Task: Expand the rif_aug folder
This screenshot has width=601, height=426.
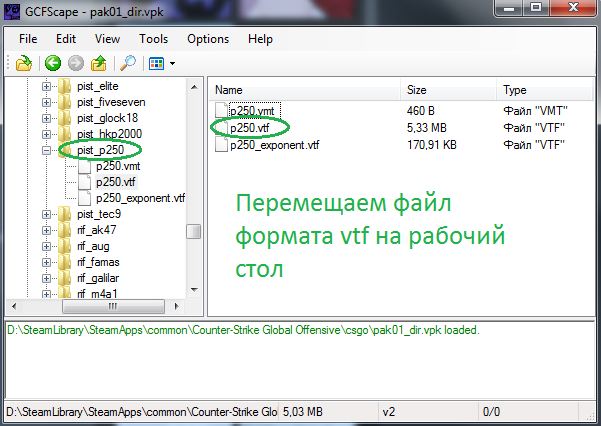Action: click(x=46, y=246)
